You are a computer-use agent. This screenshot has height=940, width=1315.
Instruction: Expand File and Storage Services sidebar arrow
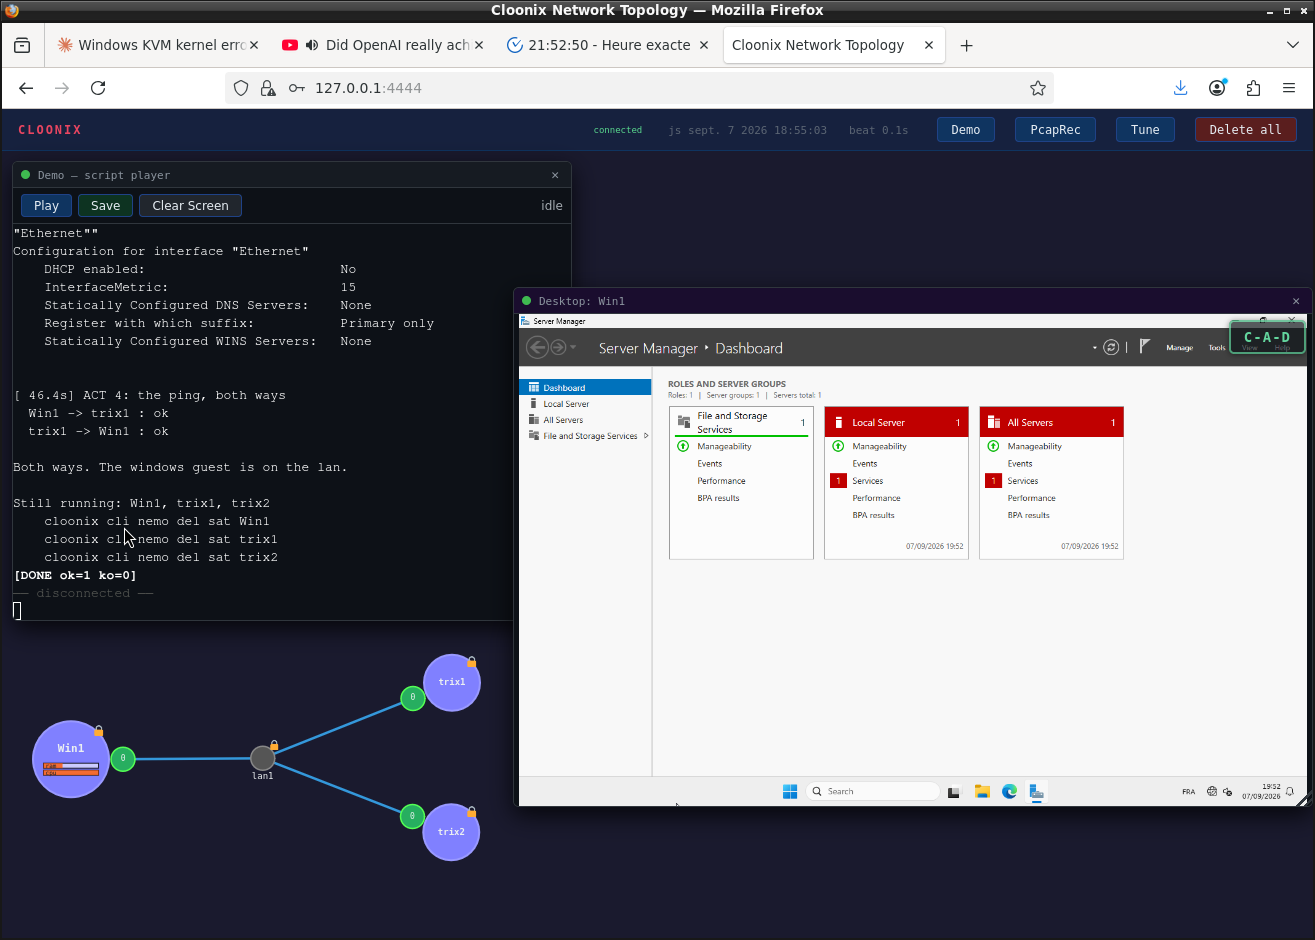[x=646, y=436]
